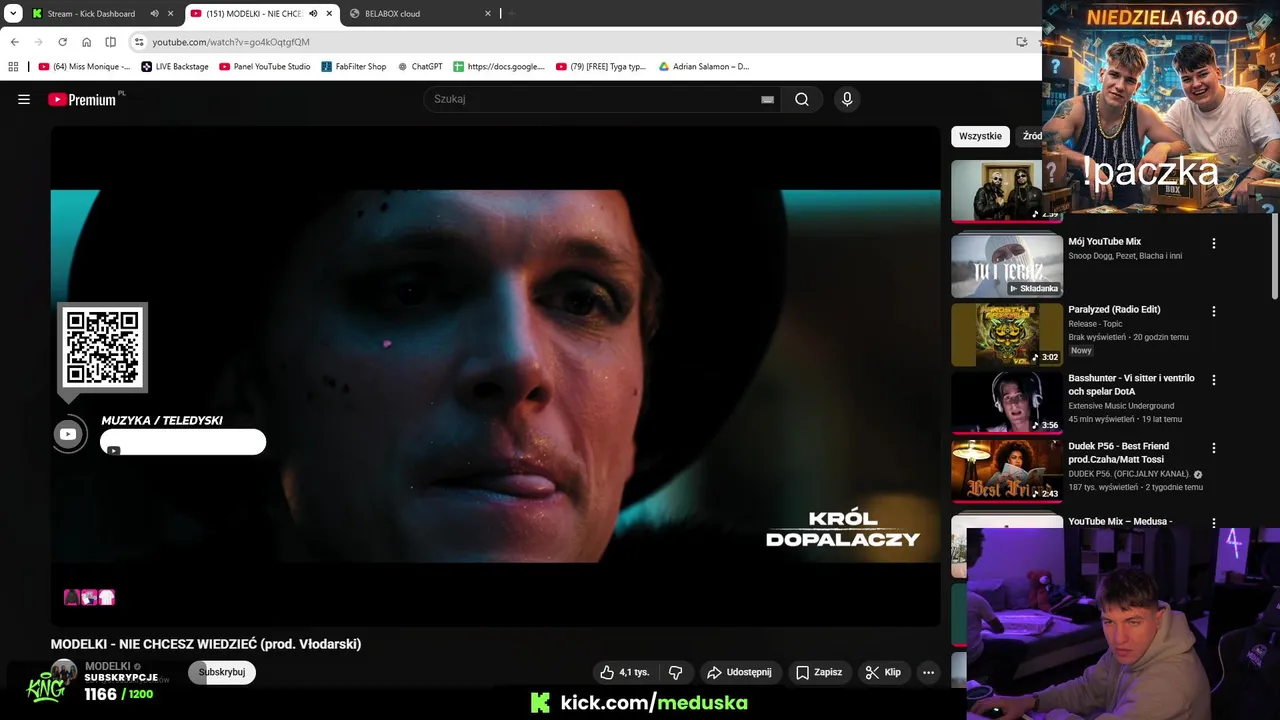
Task: Mute the Kick Dashboard tab audio
Action: [x=155, y=14]
